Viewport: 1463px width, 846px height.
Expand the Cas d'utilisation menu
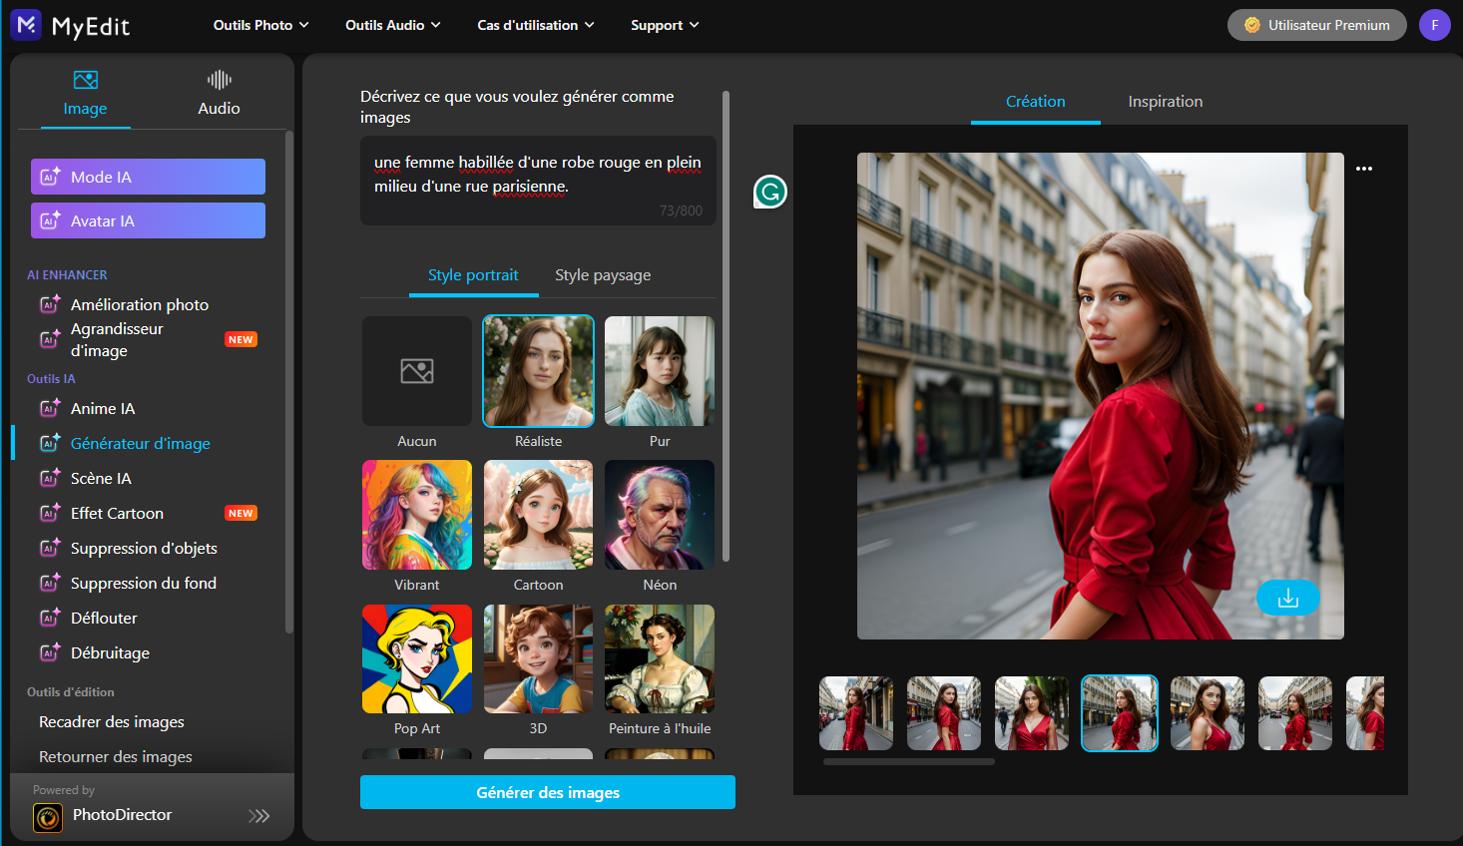click(536, 25)
